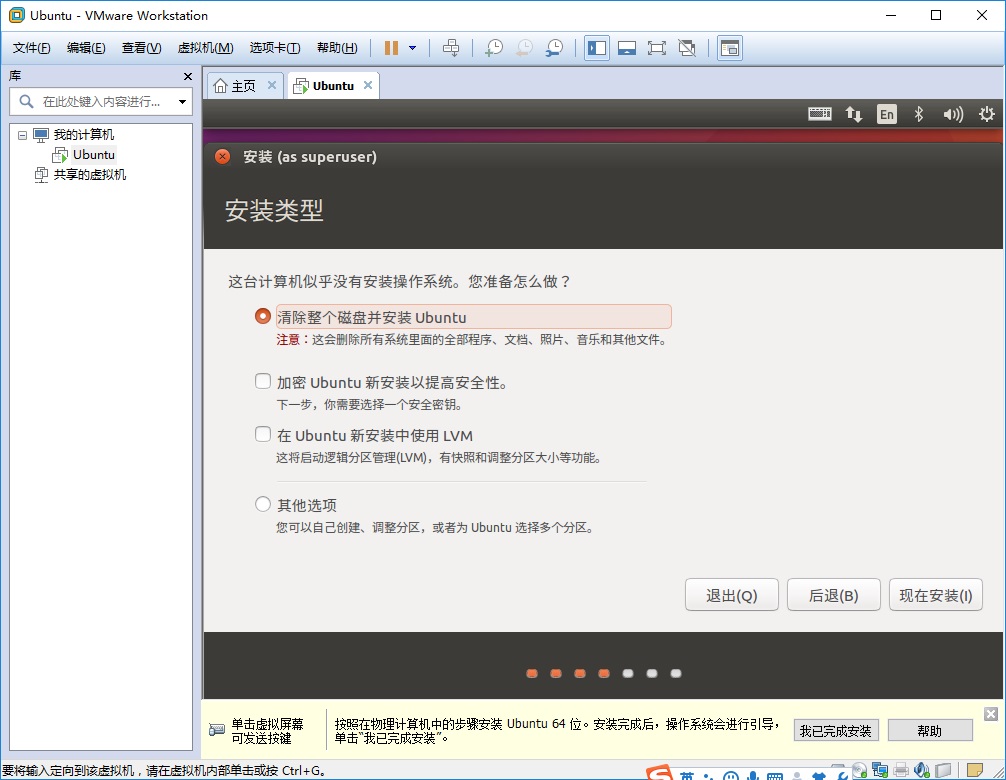The width and height of the screenshot is (1006, 780).
Task: Select 共享的虚拟机 in the library
Action: (x=89, y=174)
